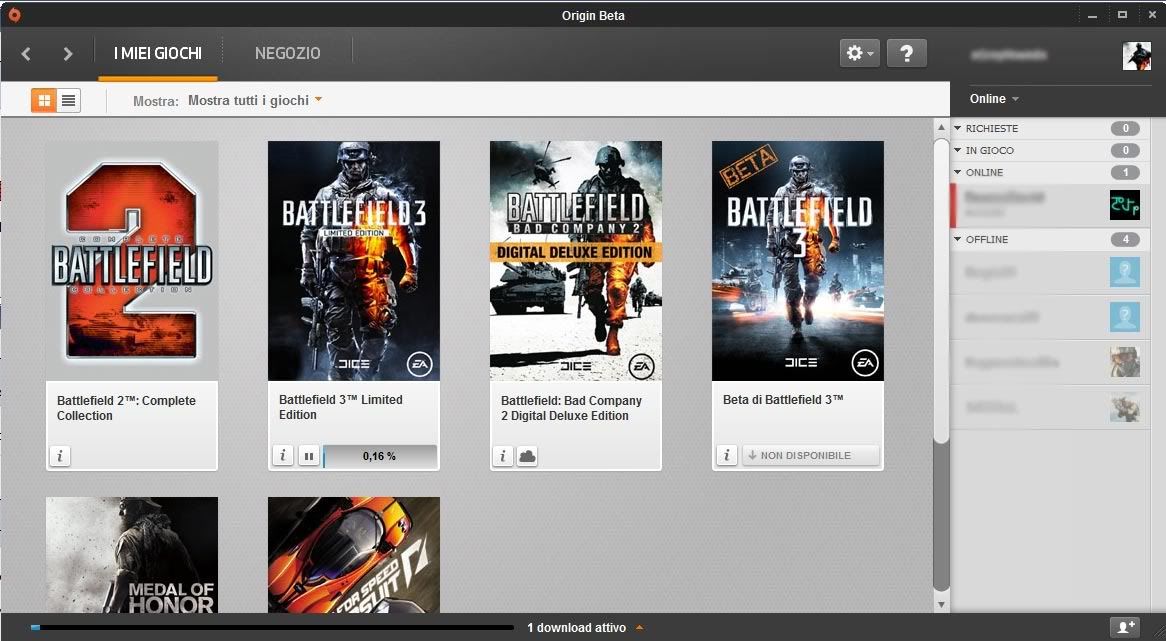
Task: Click info icon for Battlefield 2 Complete Collection
Action: (60, 456)
